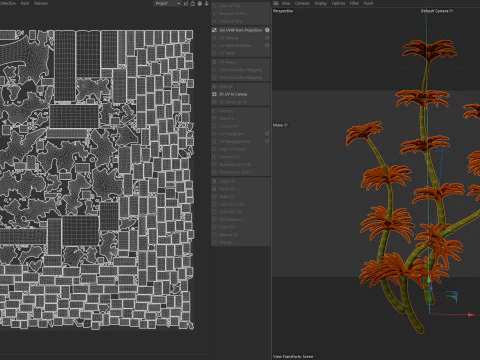The height and width of the screenshot is (360, 480).
Task: Click the Flip Sequence command
Action: click(231, 220)
